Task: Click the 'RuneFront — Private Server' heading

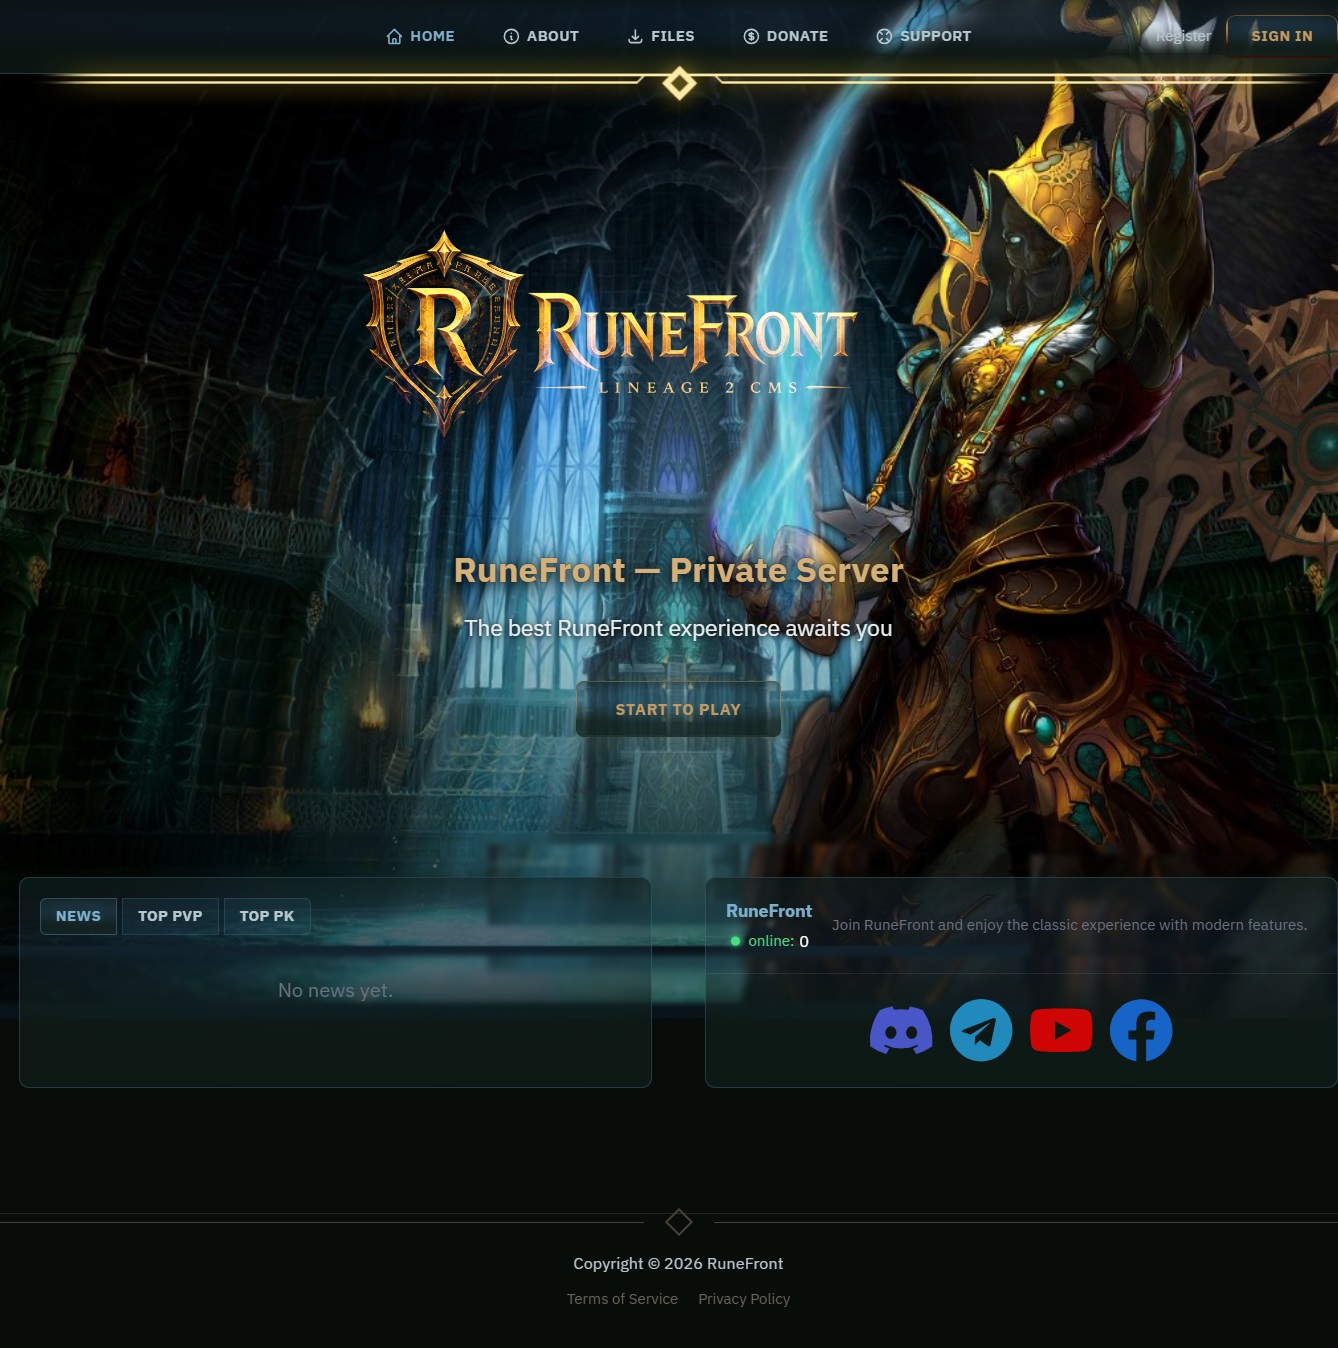Action: point(678,570)
